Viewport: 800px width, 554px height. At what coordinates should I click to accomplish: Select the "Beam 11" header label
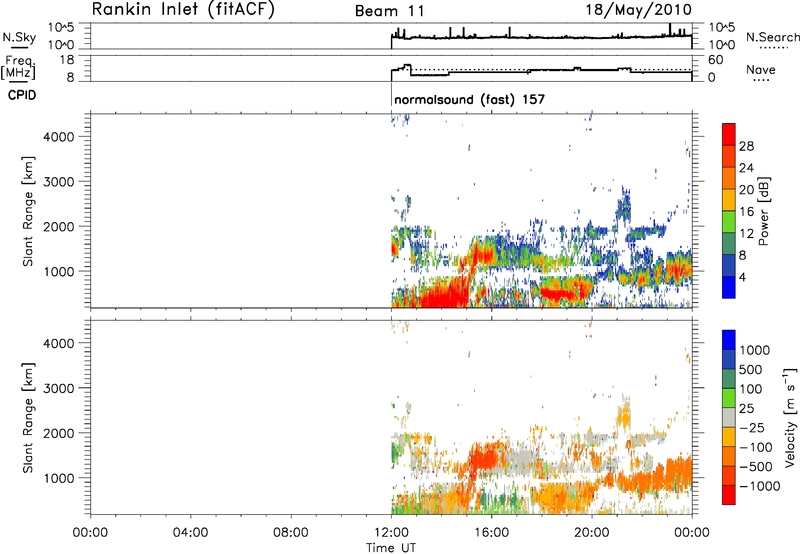coord(390,11)
